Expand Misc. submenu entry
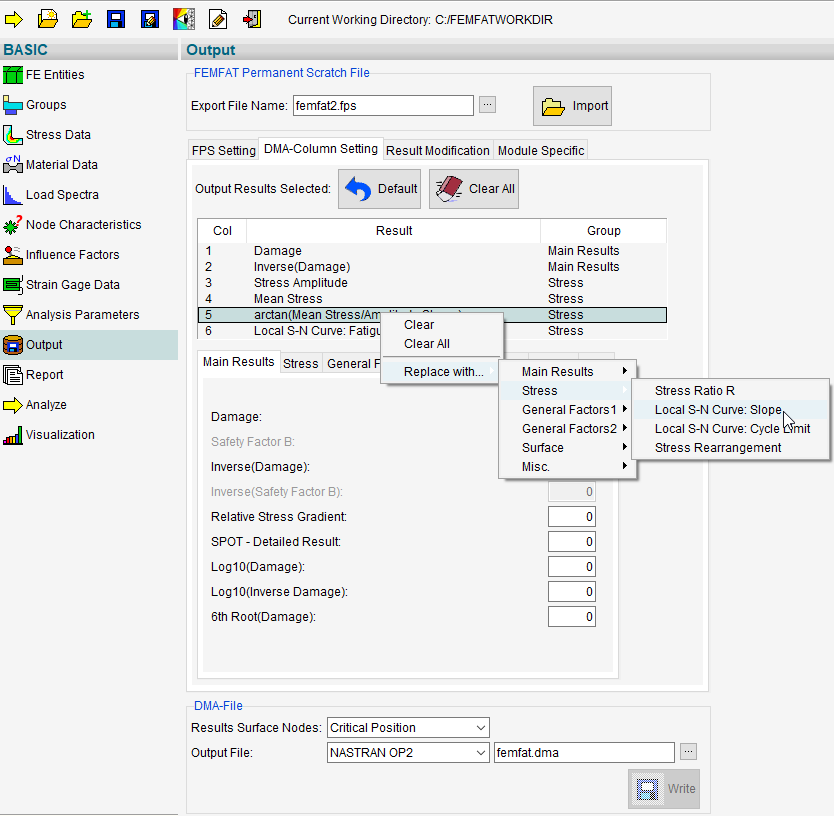Screen dimensions: 834x816 point(567,467)
